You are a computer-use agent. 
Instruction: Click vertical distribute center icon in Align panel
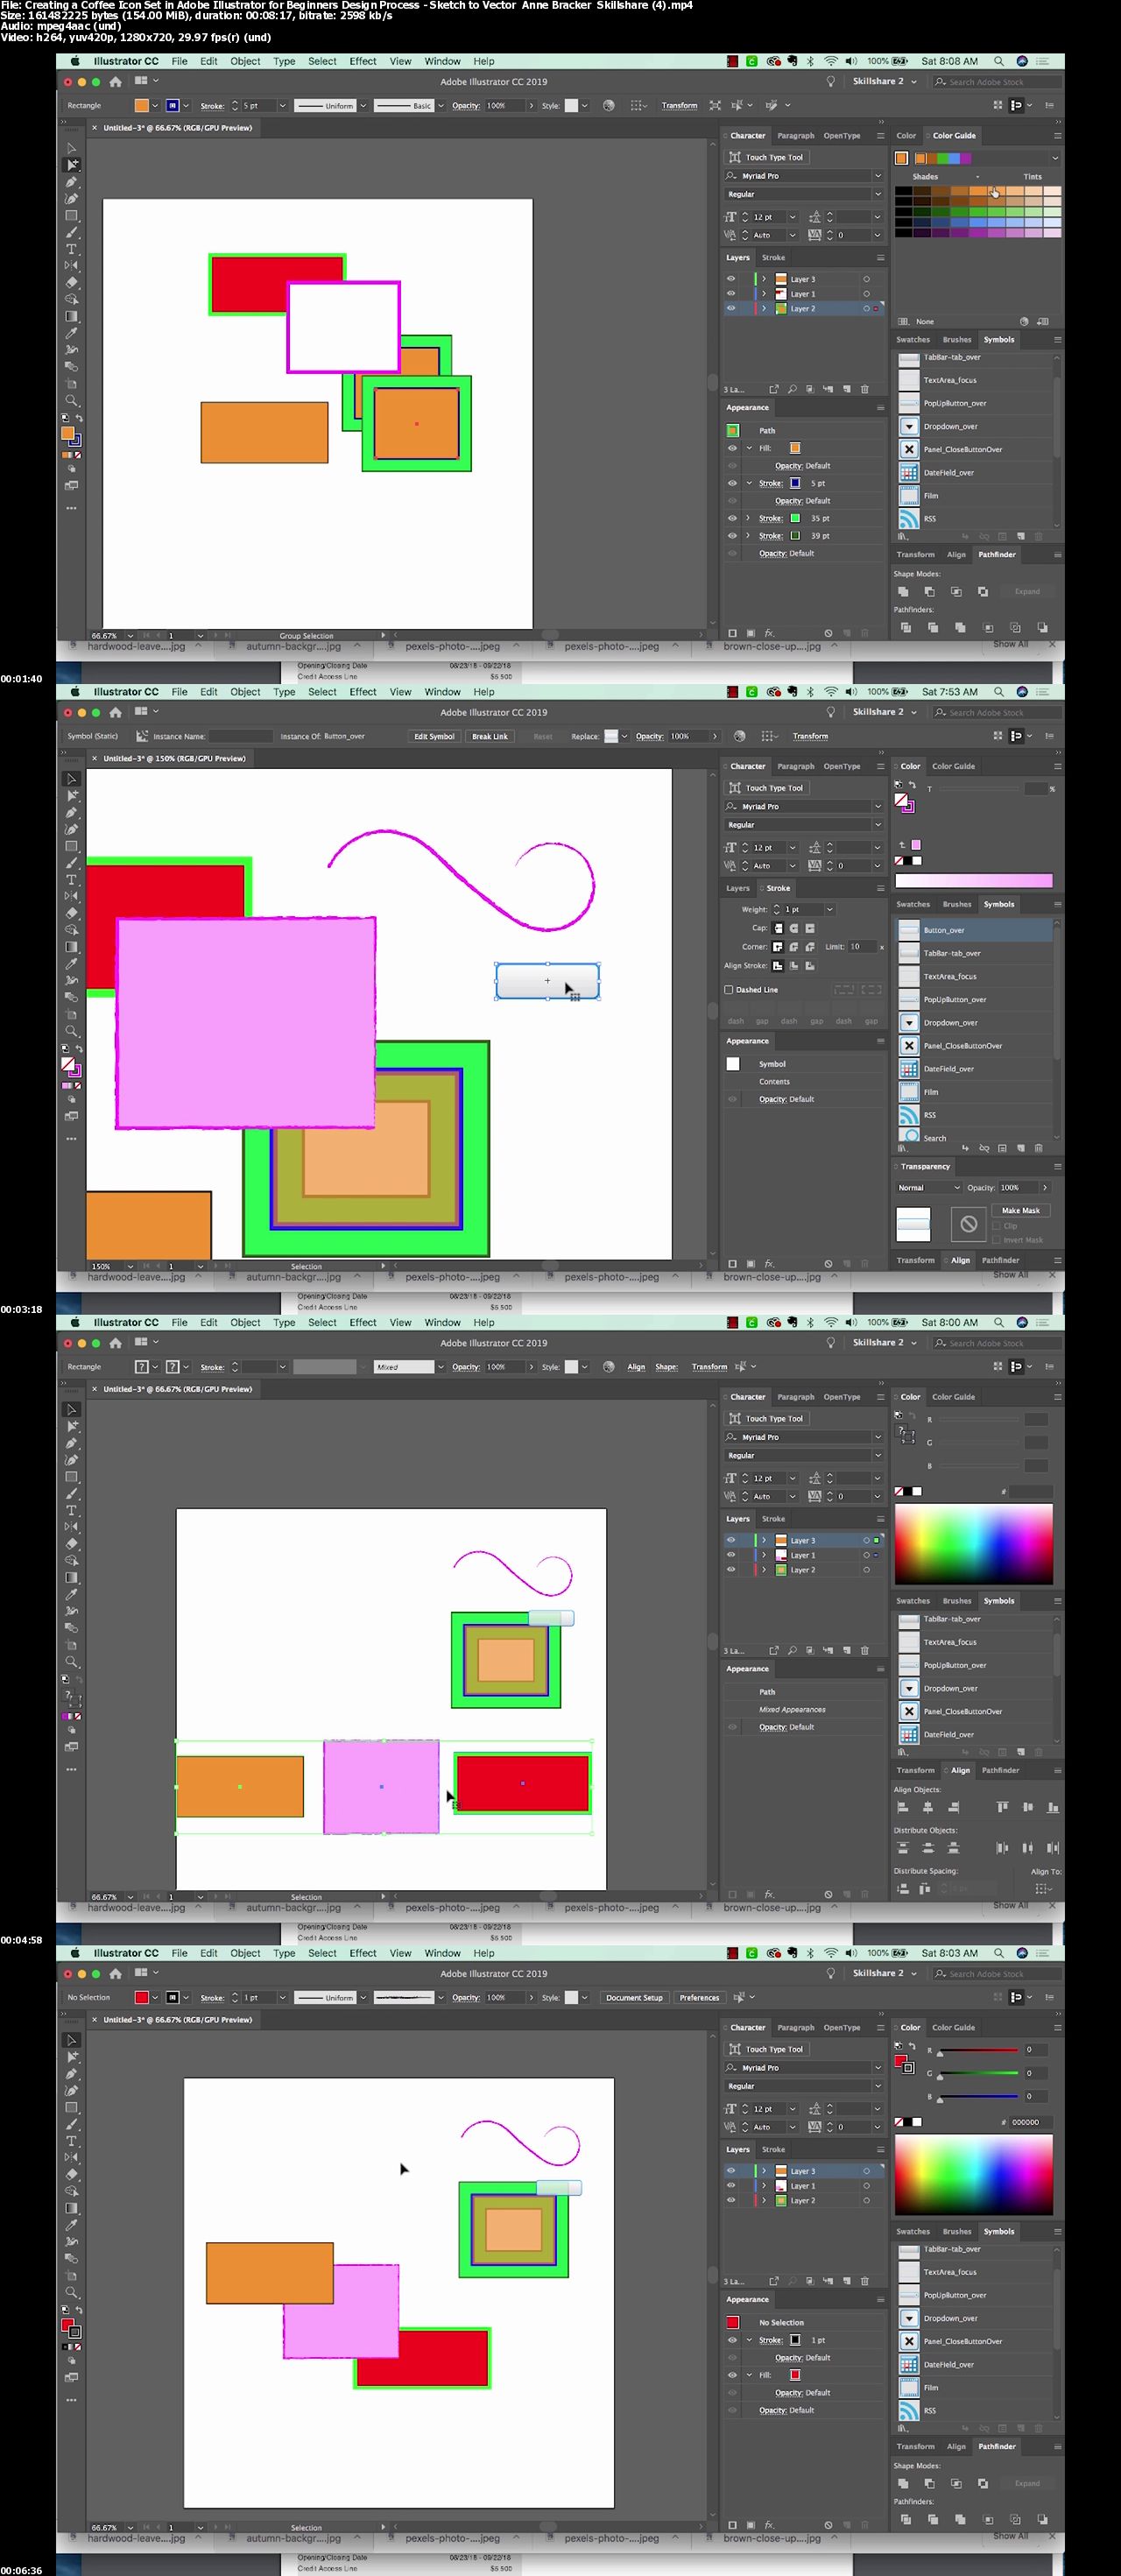[x=928, y=1848]
